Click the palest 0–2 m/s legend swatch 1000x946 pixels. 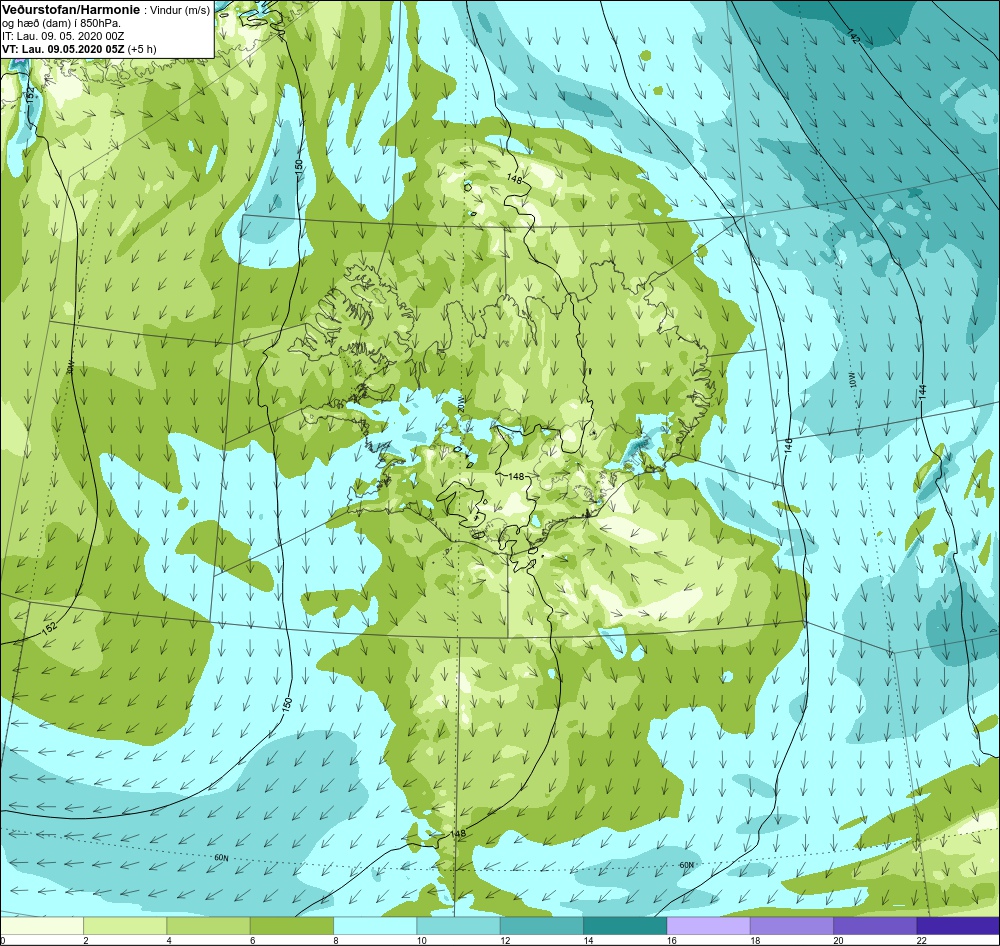[41, 925]
